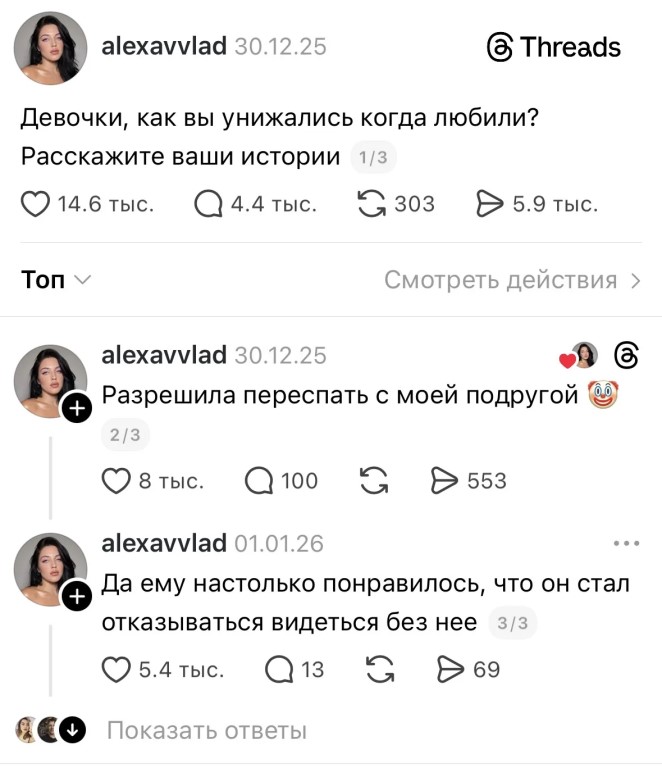This screenshot has height=768, width=662.
Task: Open comments on the main post (4.4 тыс.)
Action: tap(209, 205)
